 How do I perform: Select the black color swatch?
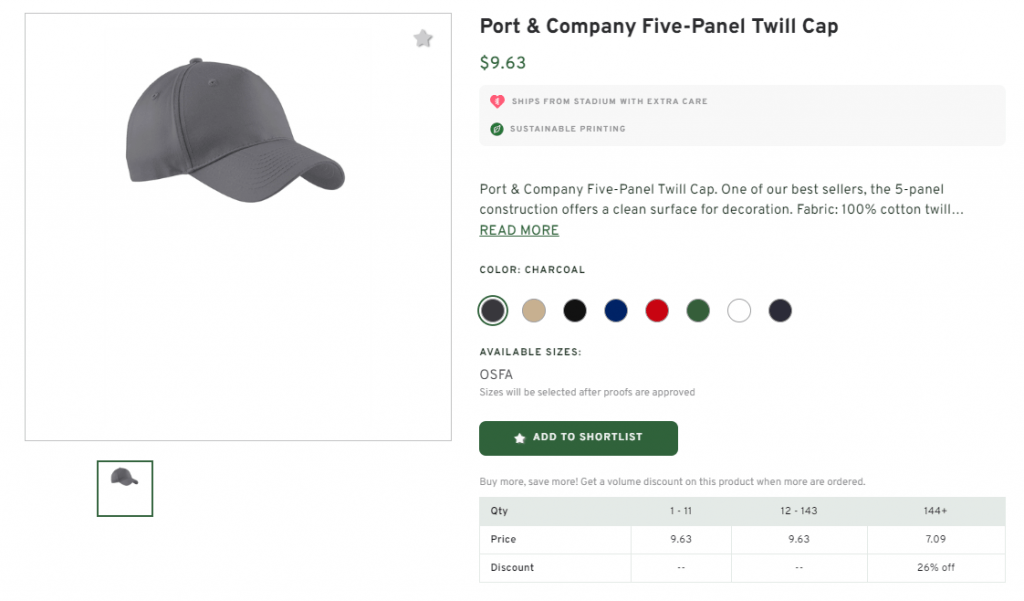575,310
